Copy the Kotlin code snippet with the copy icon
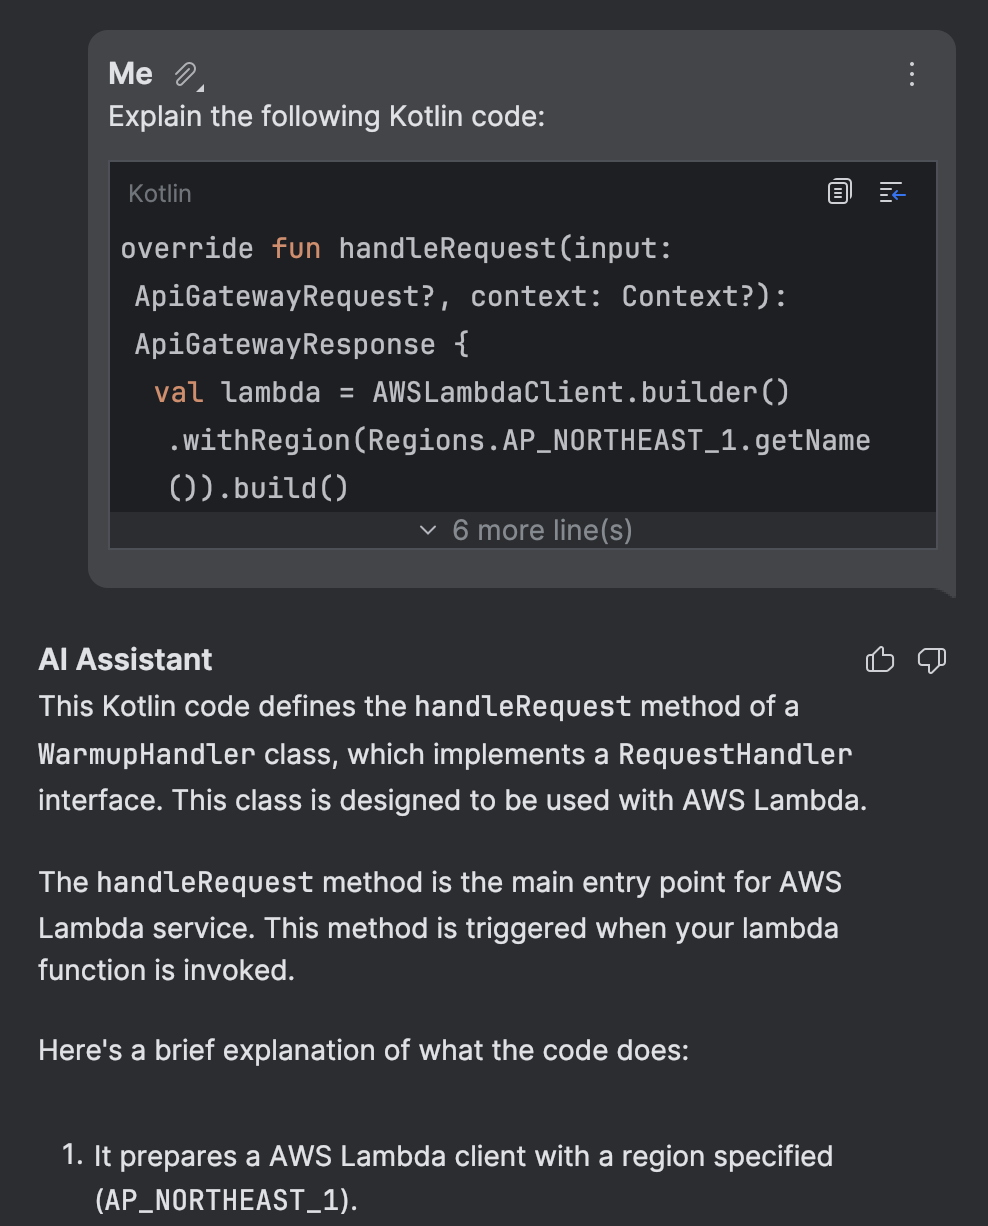The height and width of the screenshot is (1226, 988). [840, 192]
